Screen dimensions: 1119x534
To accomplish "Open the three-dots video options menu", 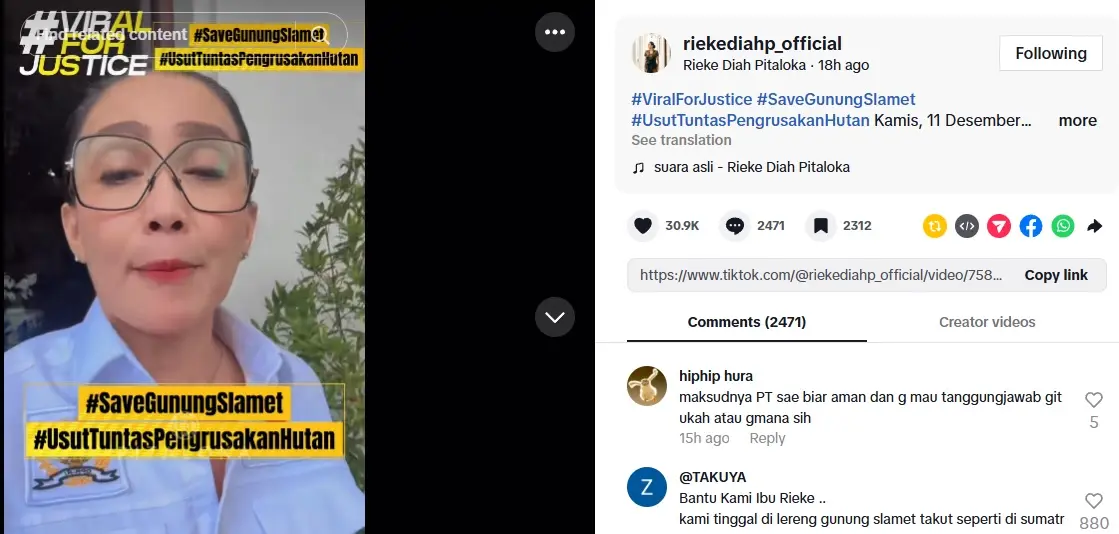I will (555, 32).
